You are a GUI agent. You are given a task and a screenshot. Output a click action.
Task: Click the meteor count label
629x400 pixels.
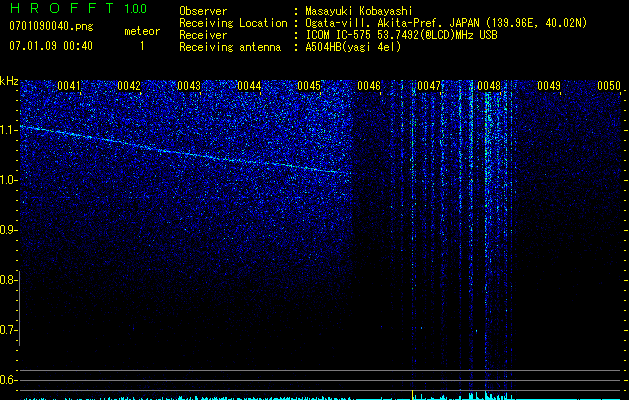(x=142, y=31)
